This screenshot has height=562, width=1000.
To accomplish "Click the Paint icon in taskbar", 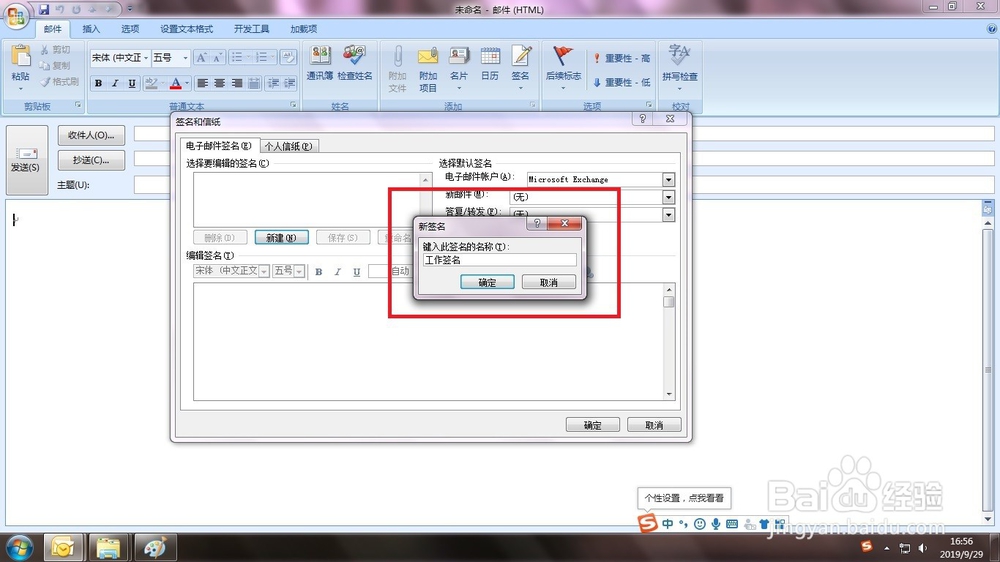I will coord(154,548).
